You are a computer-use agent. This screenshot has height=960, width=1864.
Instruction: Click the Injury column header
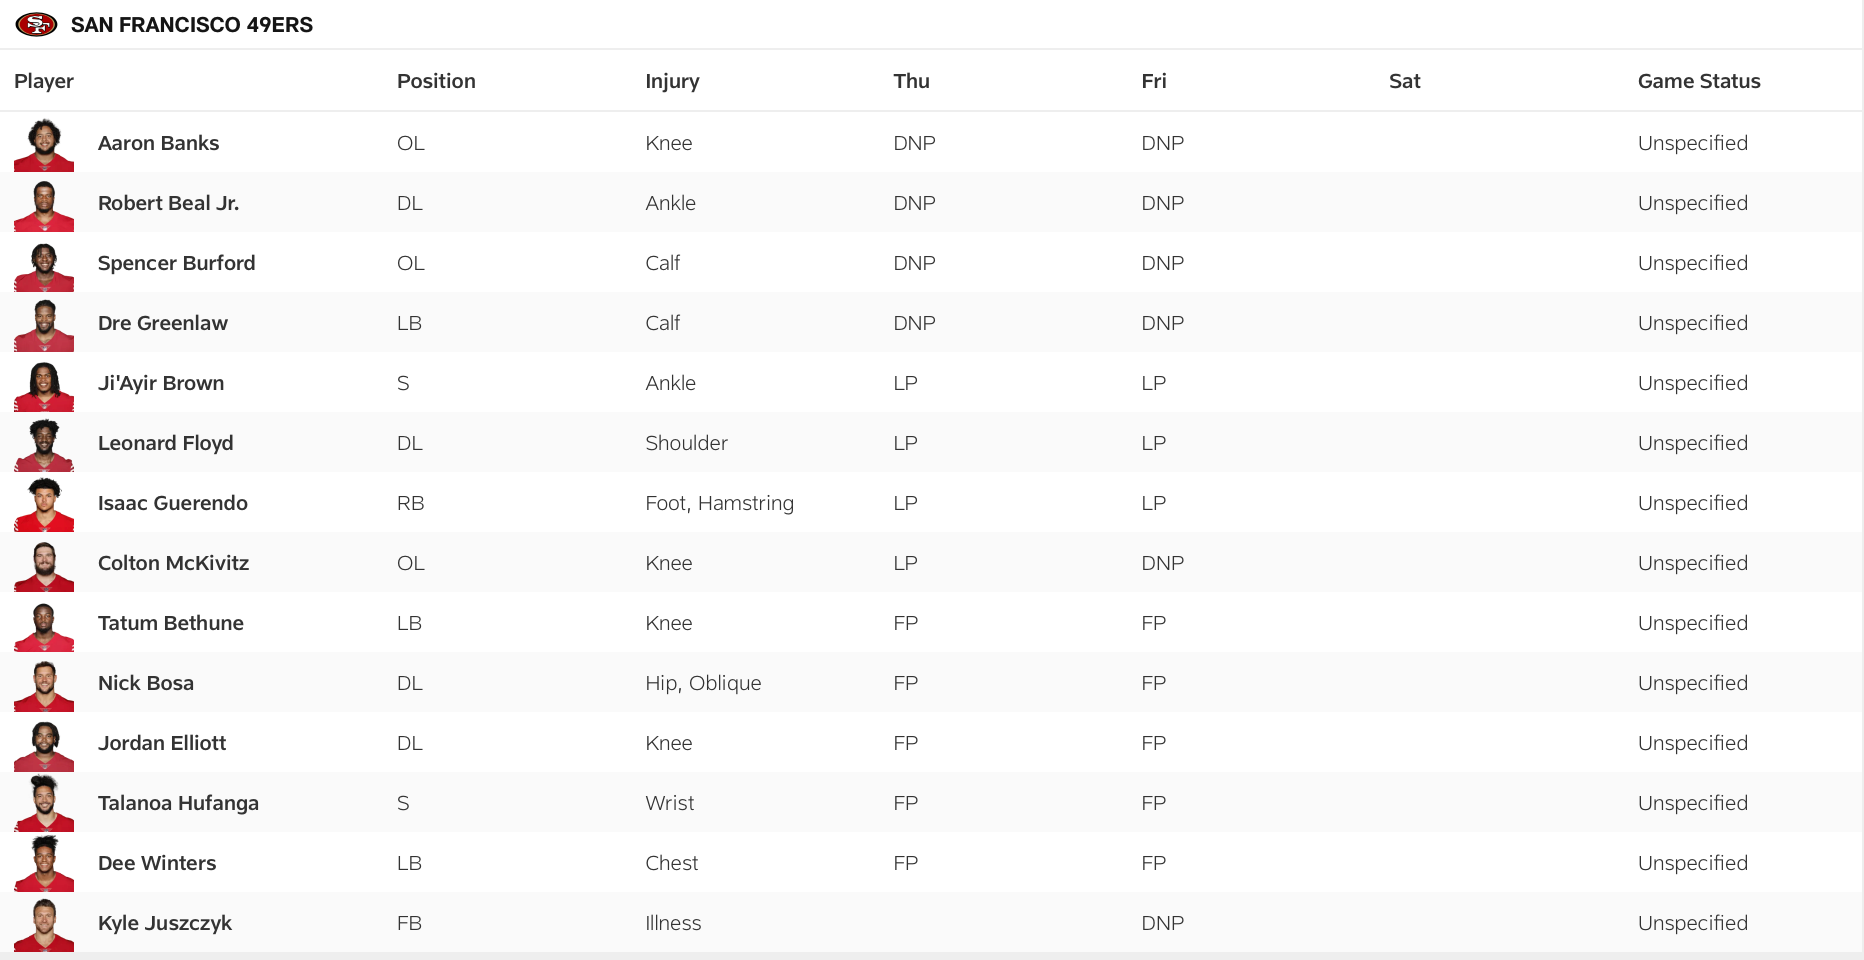pyautogui.click(x=672, y=81)
